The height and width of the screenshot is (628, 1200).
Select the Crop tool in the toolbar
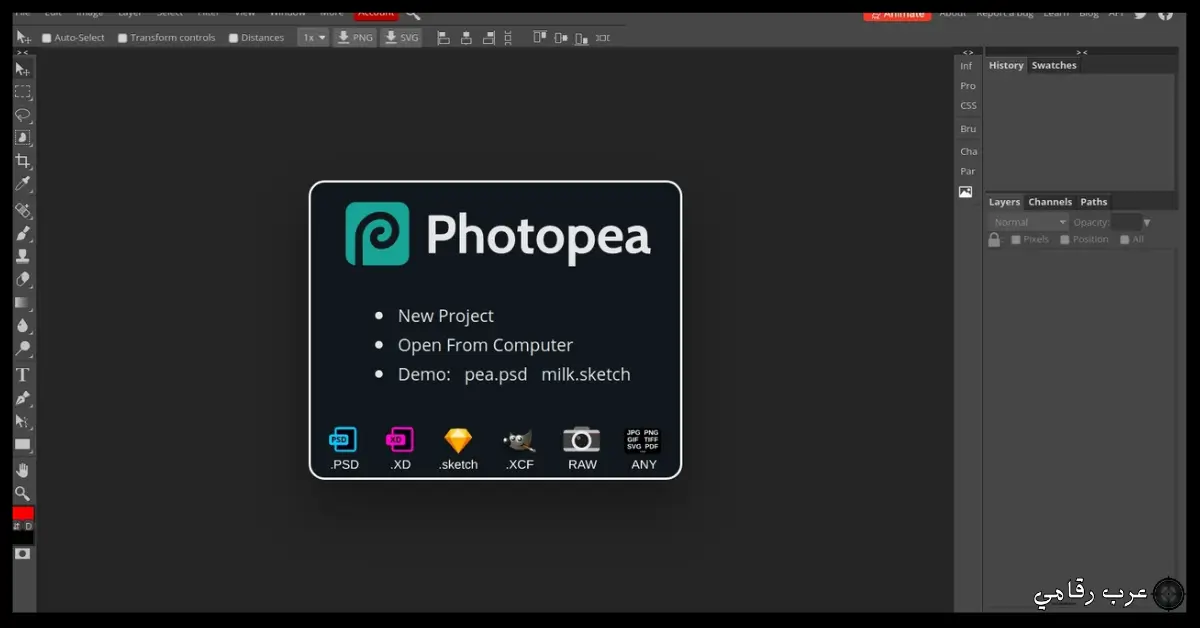click(23, 160)
